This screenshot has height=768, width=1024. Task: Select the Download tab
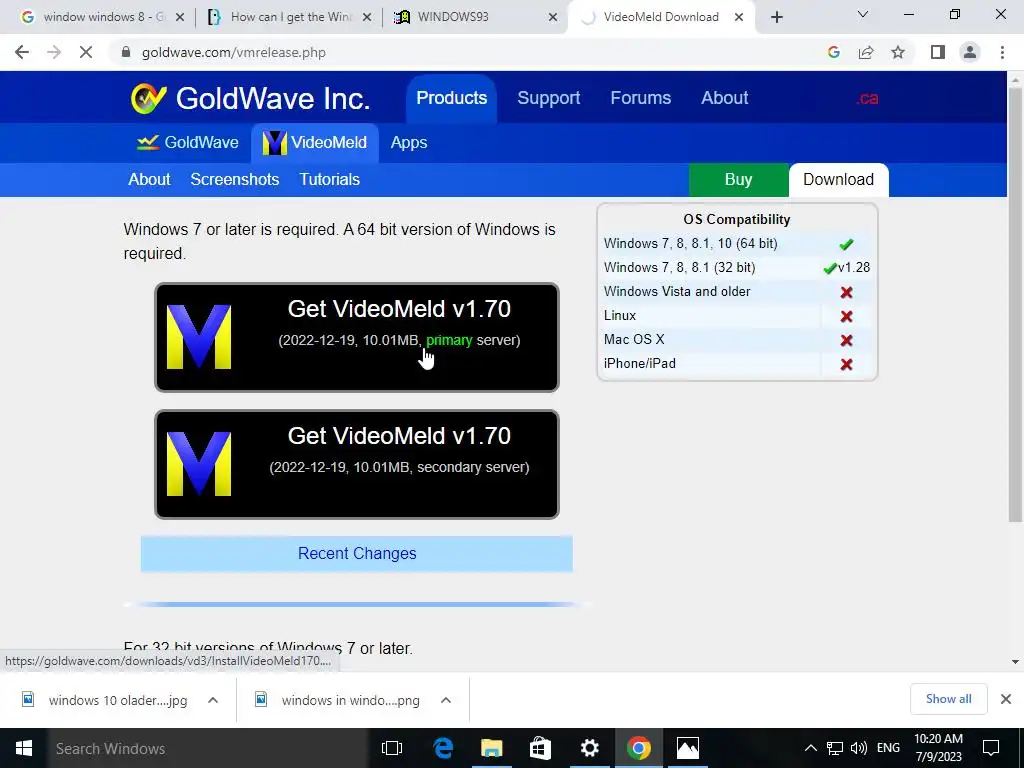(x=839, y=180)
